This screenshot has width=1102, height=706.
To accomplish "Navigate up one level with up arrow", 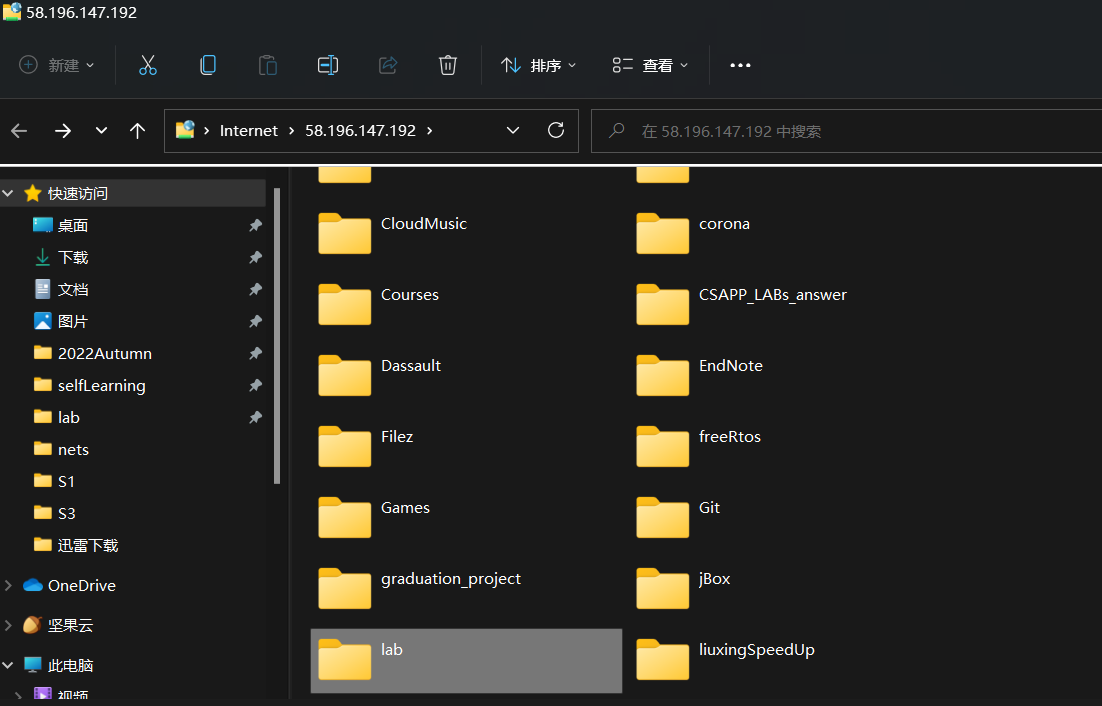I will click(138, 131).
